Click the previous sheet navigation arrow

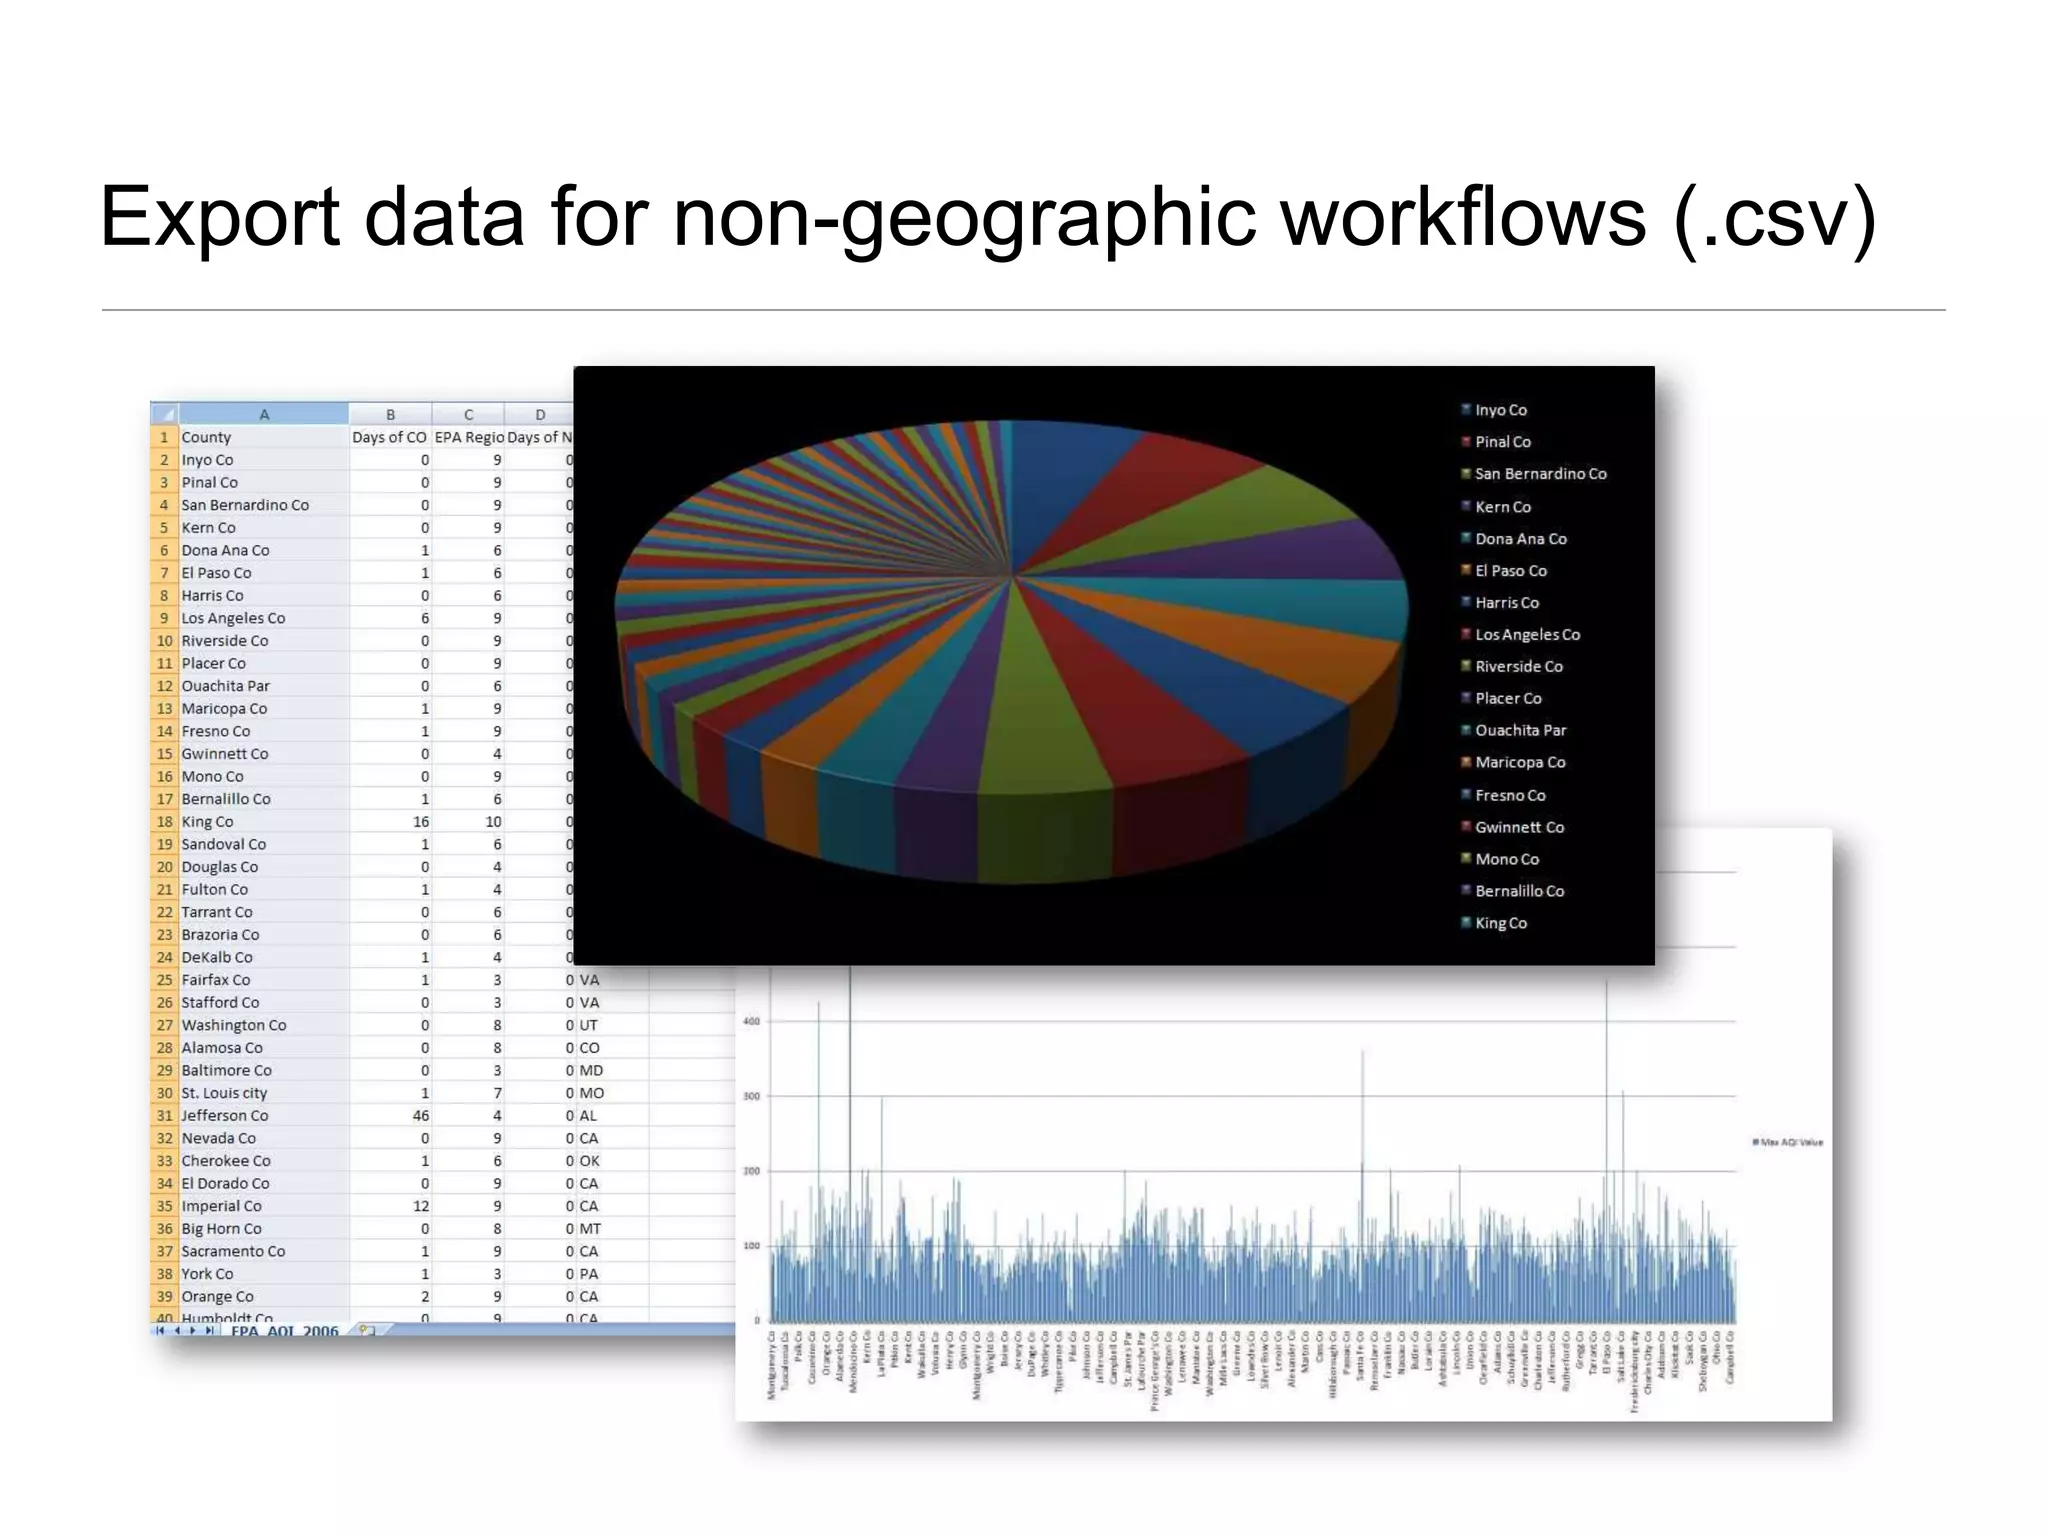[177, 1331]
